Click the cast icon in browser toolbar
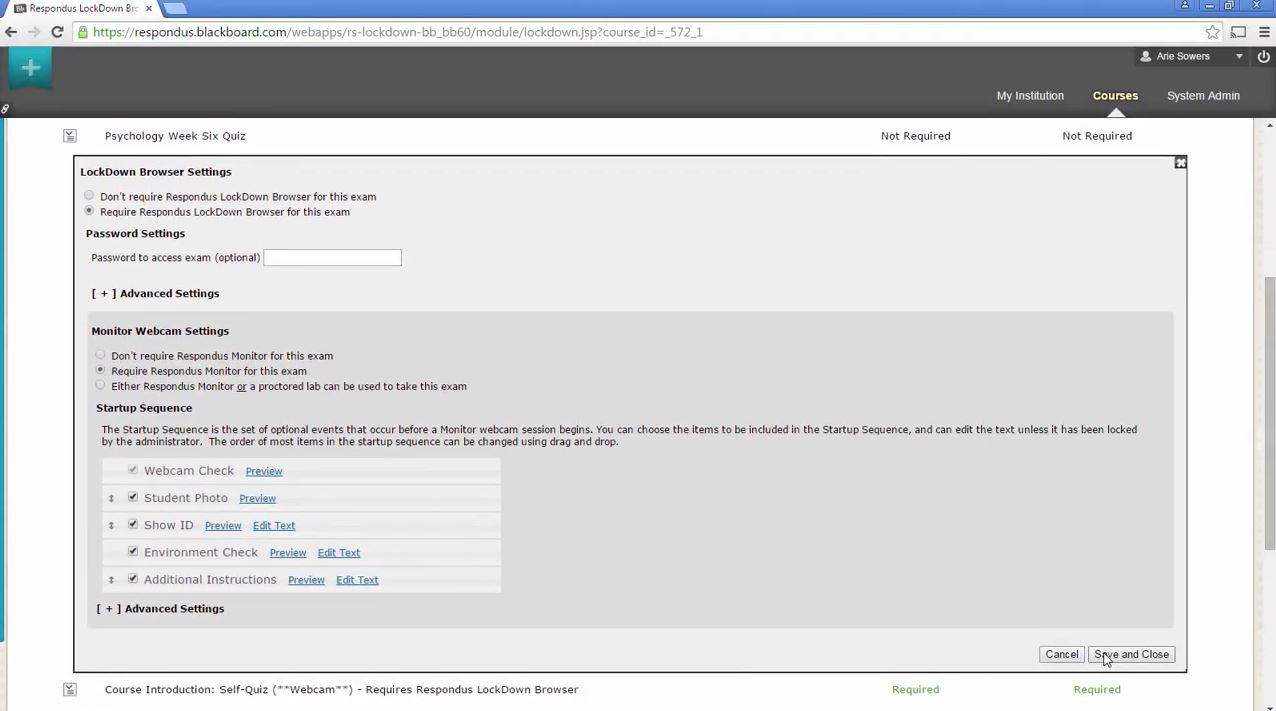 [1238, 32]
